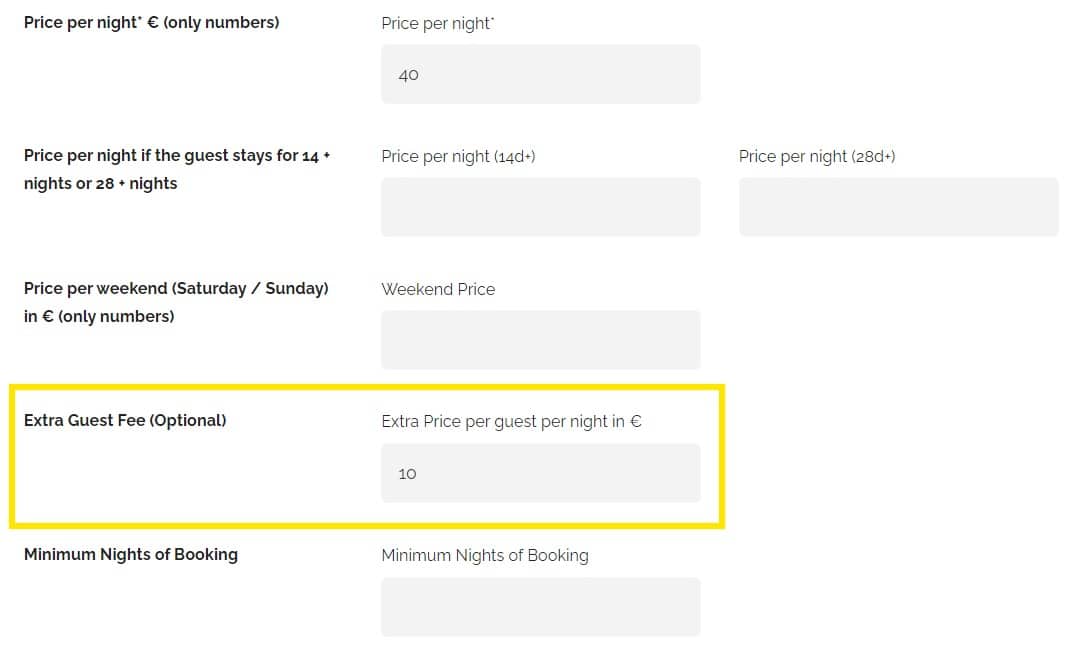Click the typed value 40 in the price field

tap(408, 75)
